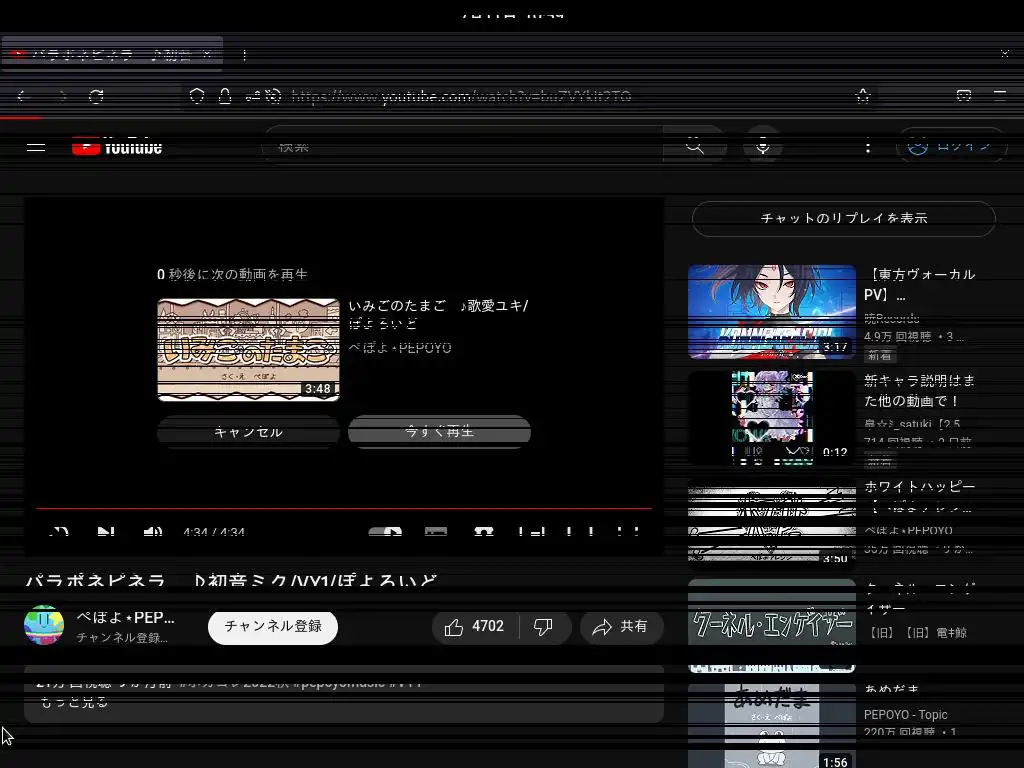This screenshot has height=768, width=1024.
Task: Skip to next video in player
Action: (x=106, y=532)
